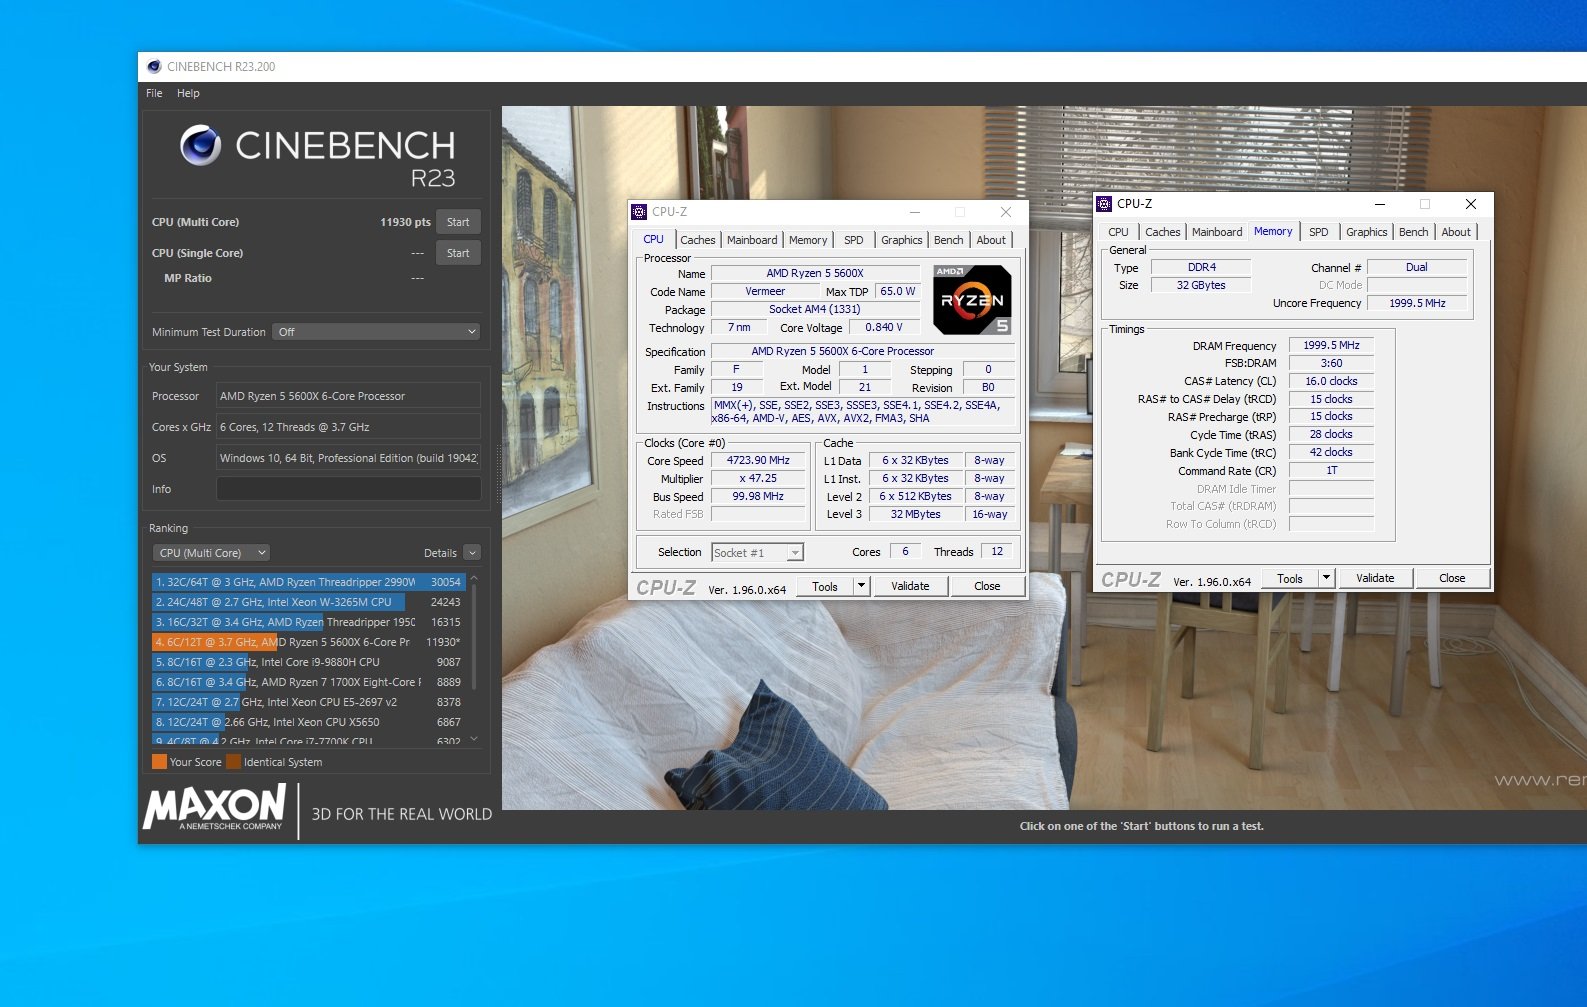This screenshot has width=1587, height=1007.
Task: Click Tools button in CPU-Z Memory window
Action: click(1290, 579)
